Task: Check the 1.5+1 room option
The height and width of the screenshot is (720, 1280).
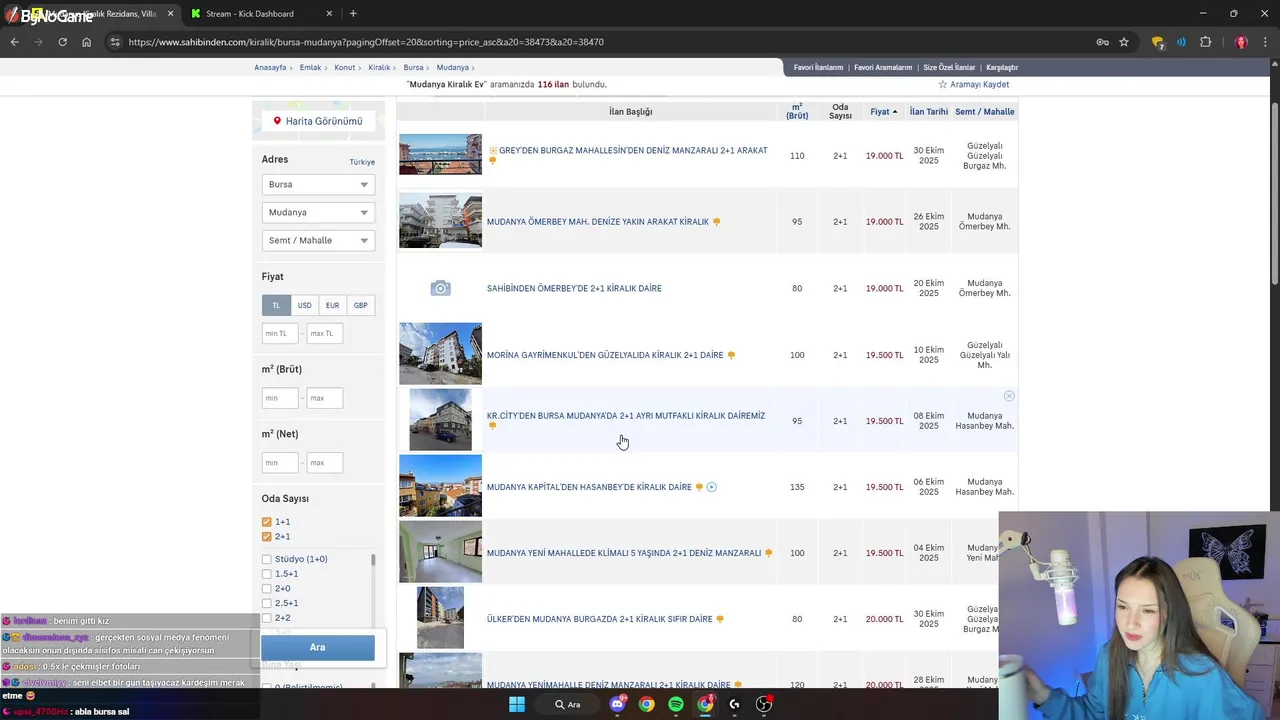Action: (267, 574)
